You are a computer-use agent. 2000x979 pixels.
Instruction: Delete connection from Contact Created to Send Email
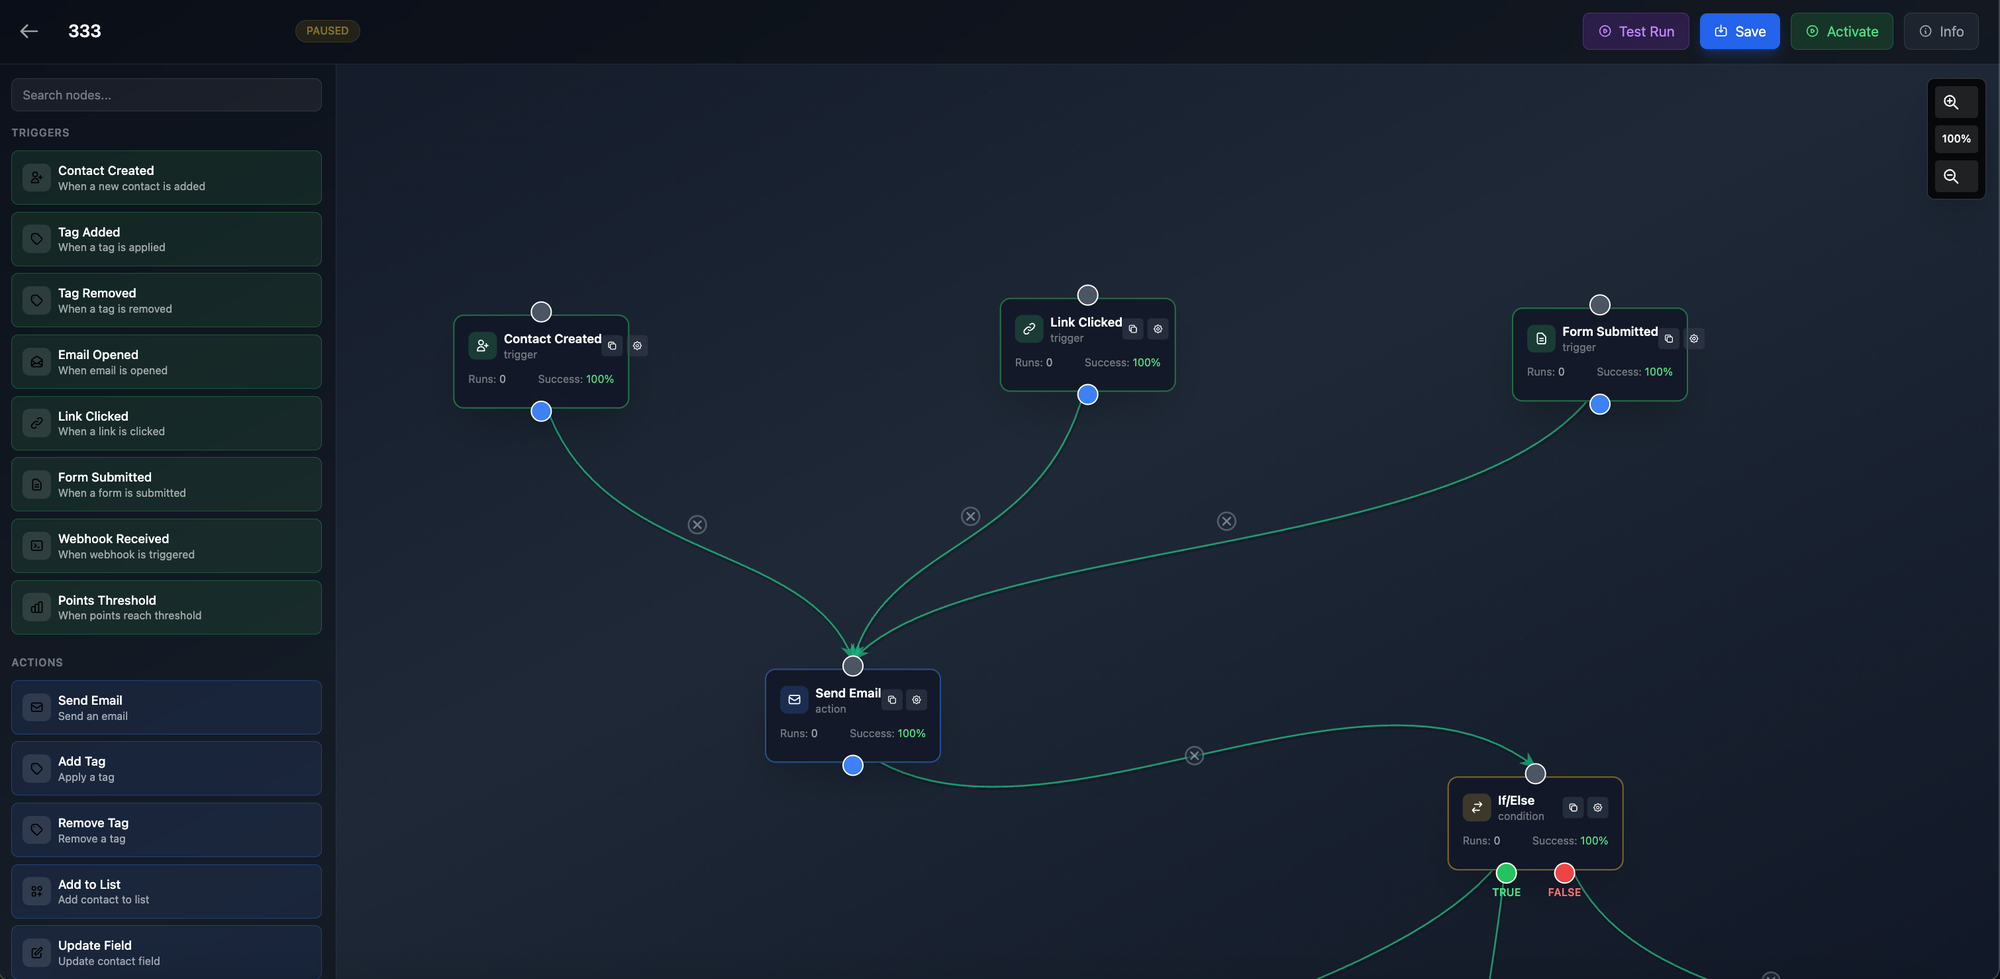[697, 525]
